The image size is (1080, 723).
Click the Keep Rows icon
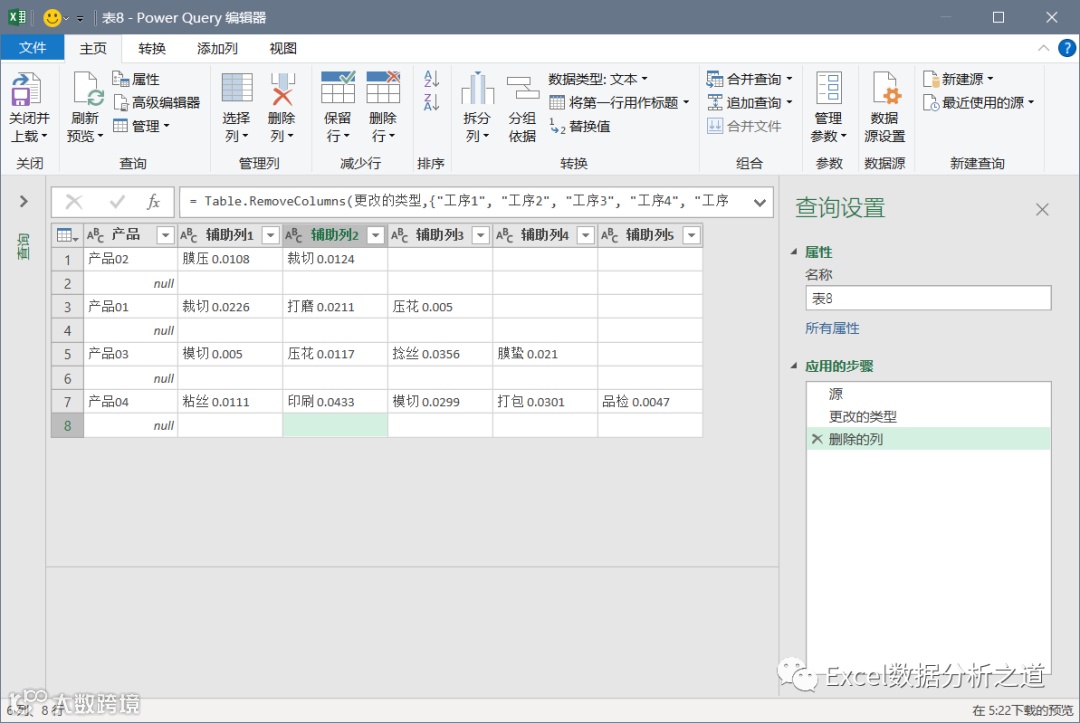coord(338,87)
